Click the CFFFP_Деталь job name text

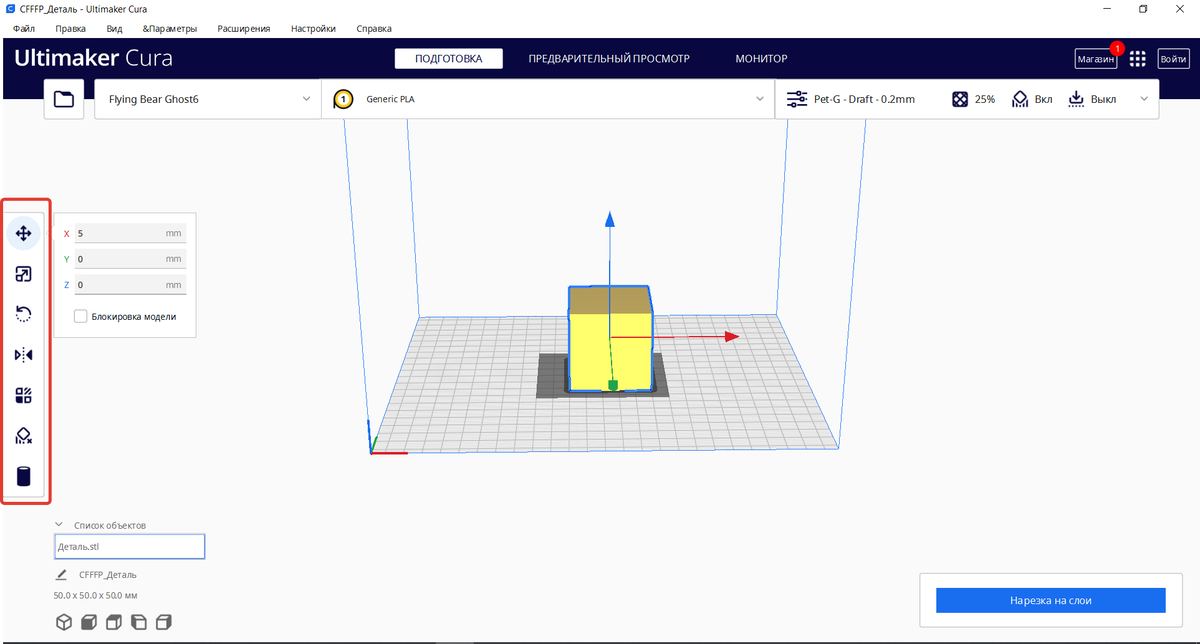click(x=108, y=575)
